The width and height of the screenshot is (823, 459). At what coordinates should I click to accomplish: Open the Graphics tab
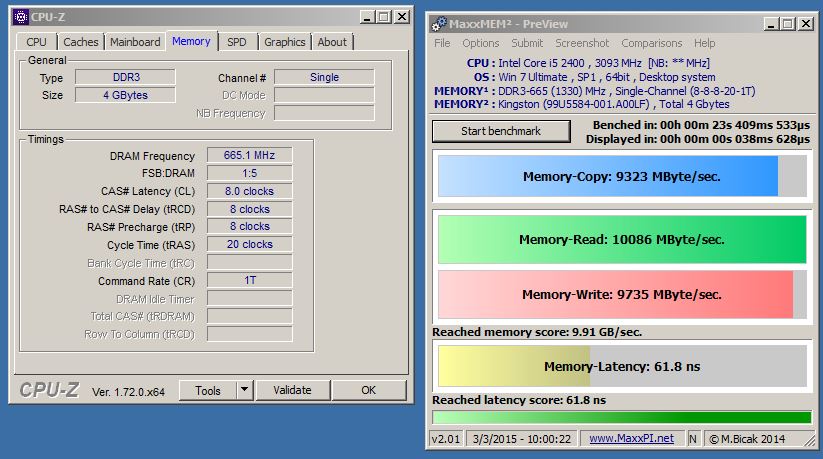(x=284, y=42)
